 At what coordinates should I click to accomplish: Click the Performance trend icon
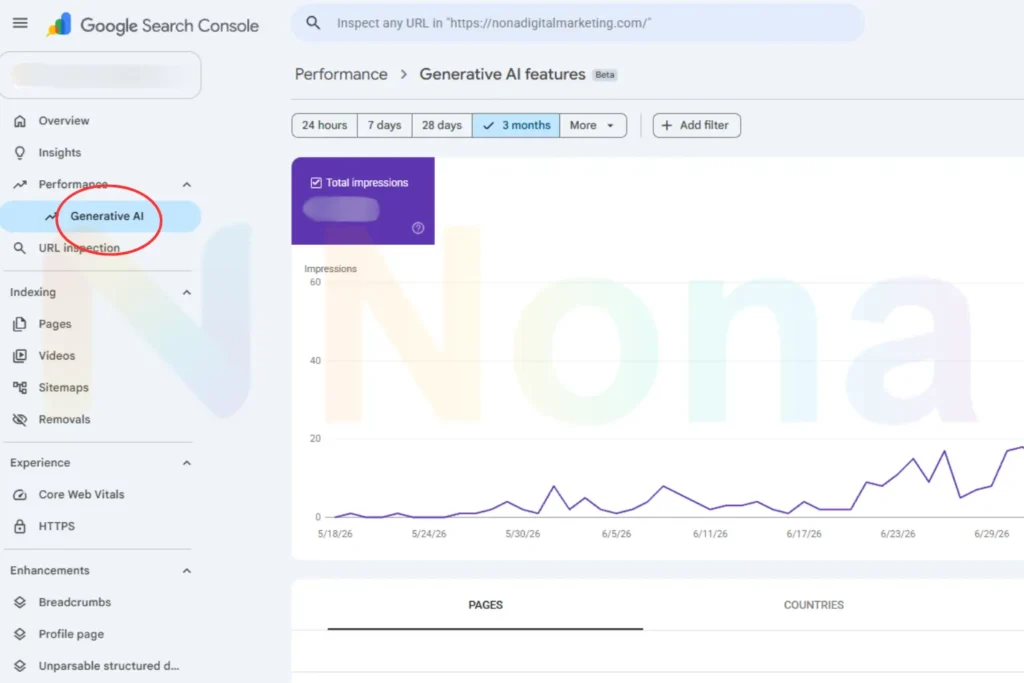point(20,184)
